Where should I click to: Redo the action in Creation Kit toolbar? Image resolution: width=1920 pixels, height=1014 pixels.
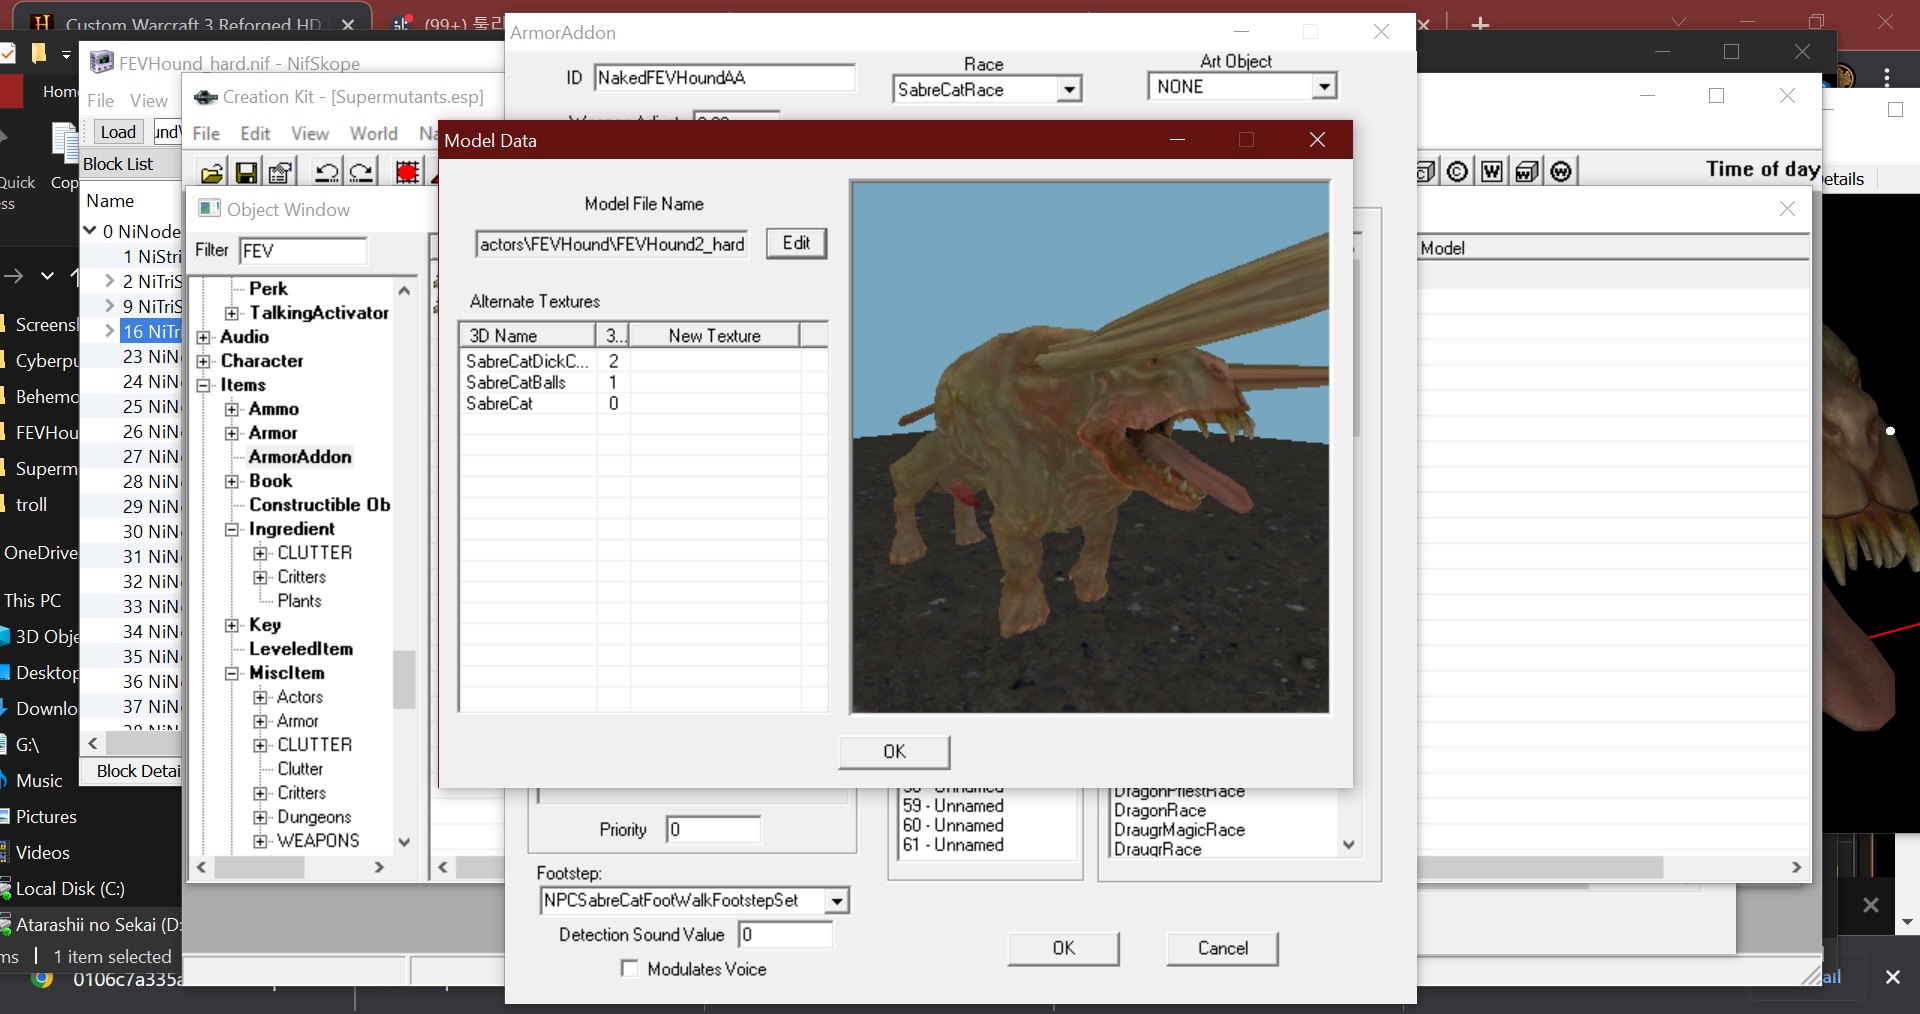361,172
